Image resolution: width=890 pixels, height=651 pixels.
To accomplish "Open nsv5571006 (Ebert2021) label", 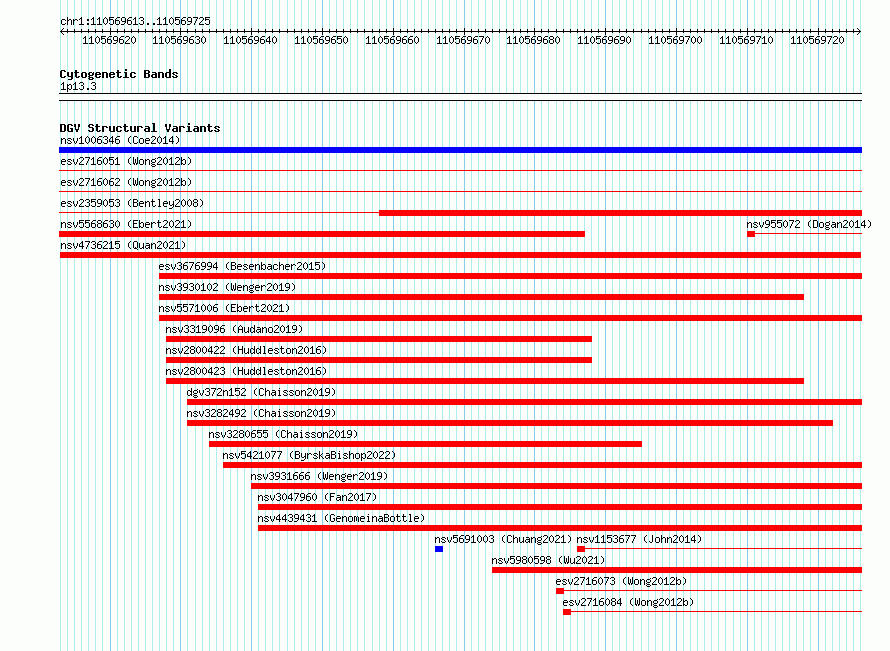I will click(x=224, y=308).
